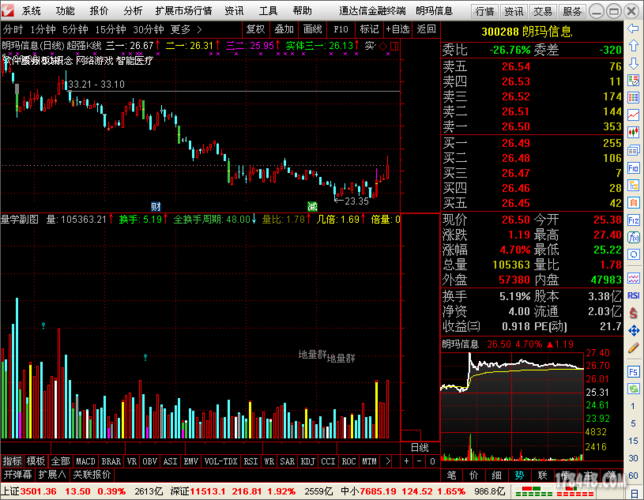The image size is (644, 500).
Task: Click the 日线 period label
Action: tap(420, 447)
